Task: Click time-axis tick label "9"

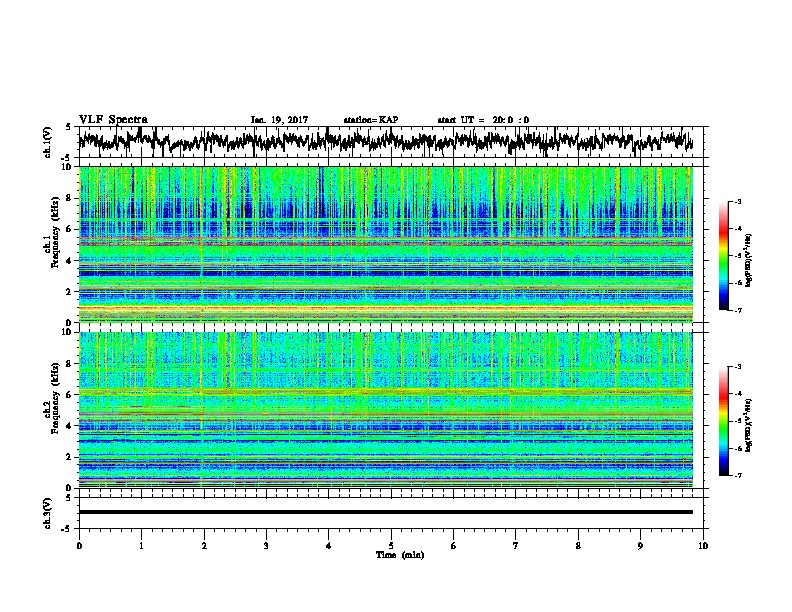Action: pos(640,546)
